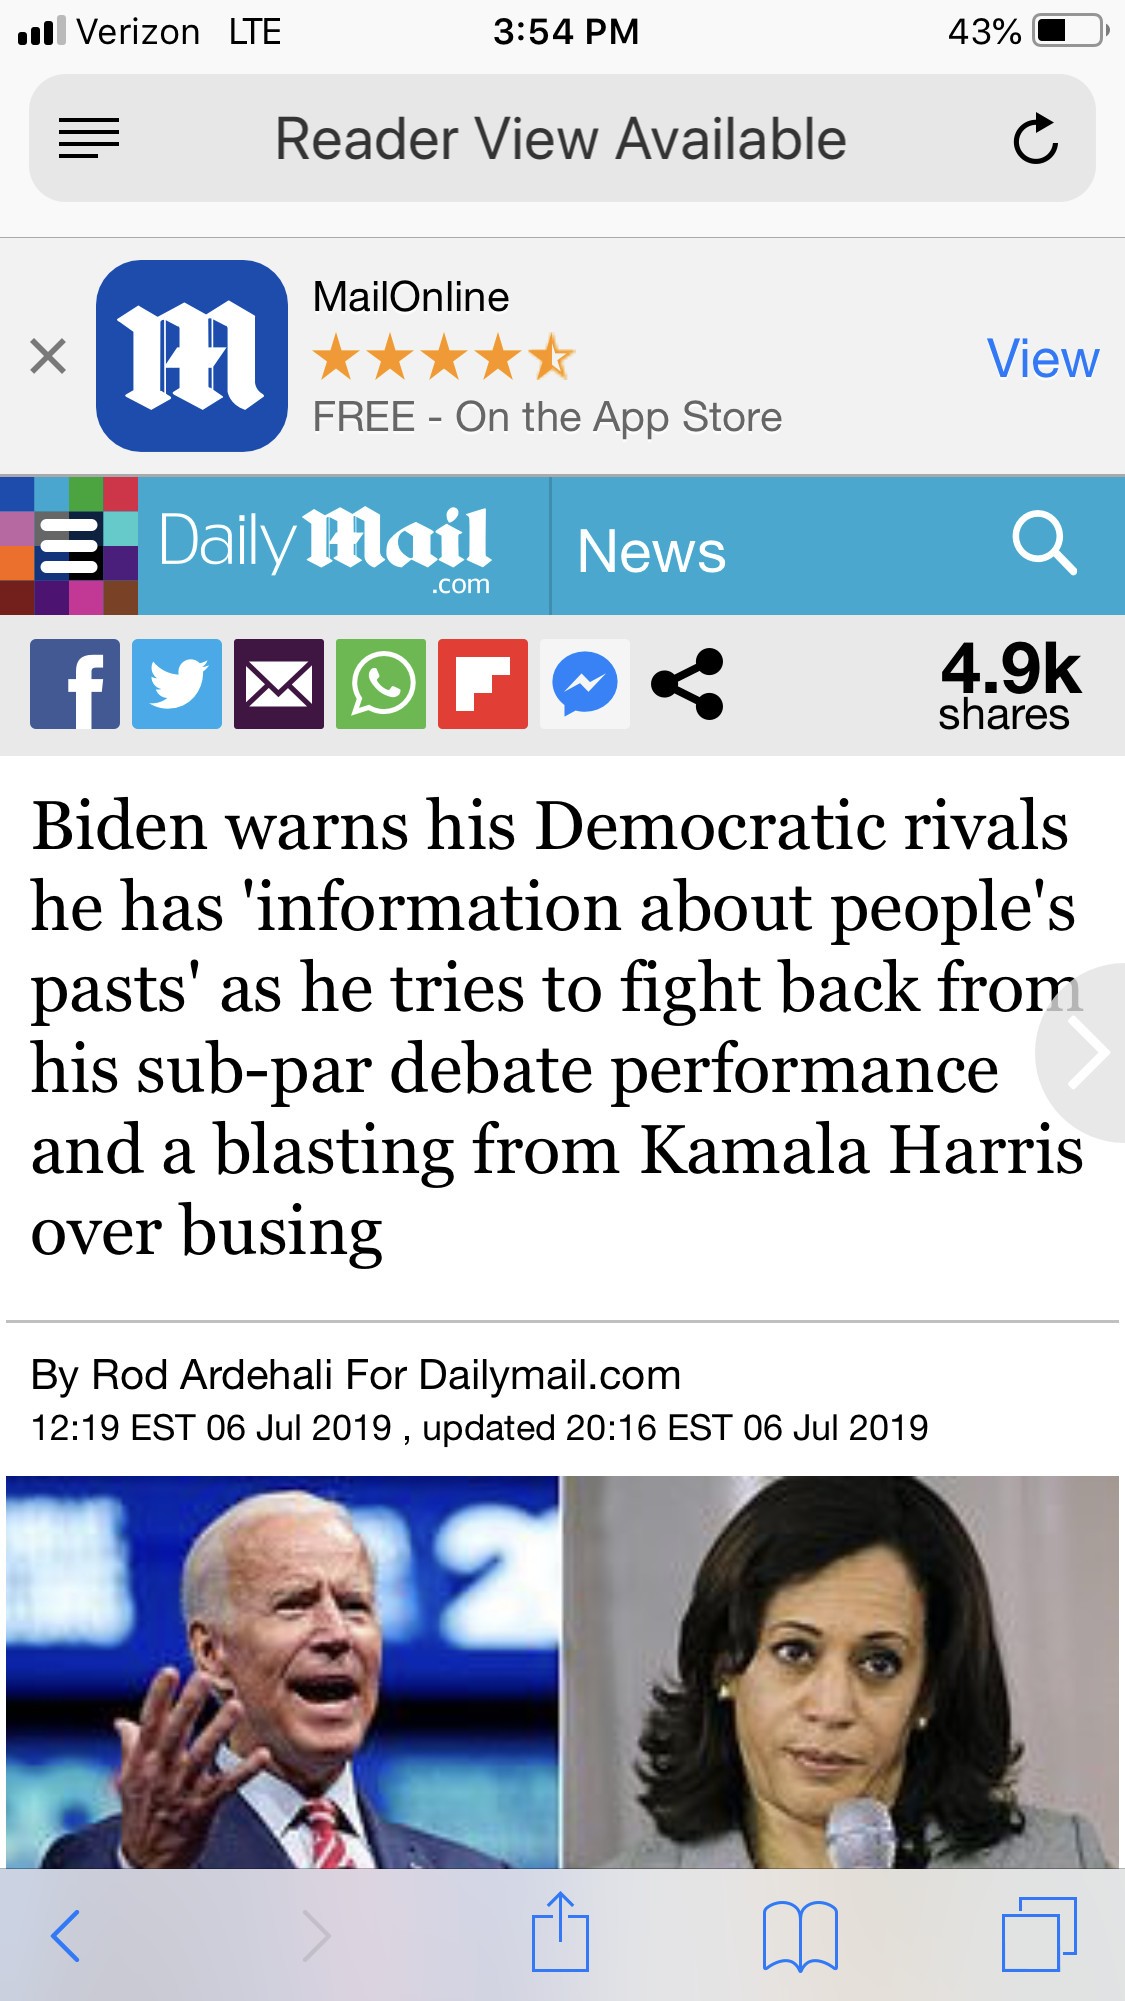Send article through Messenger icon
The image size is (1125, 2001).
click(x=585, y=684)
